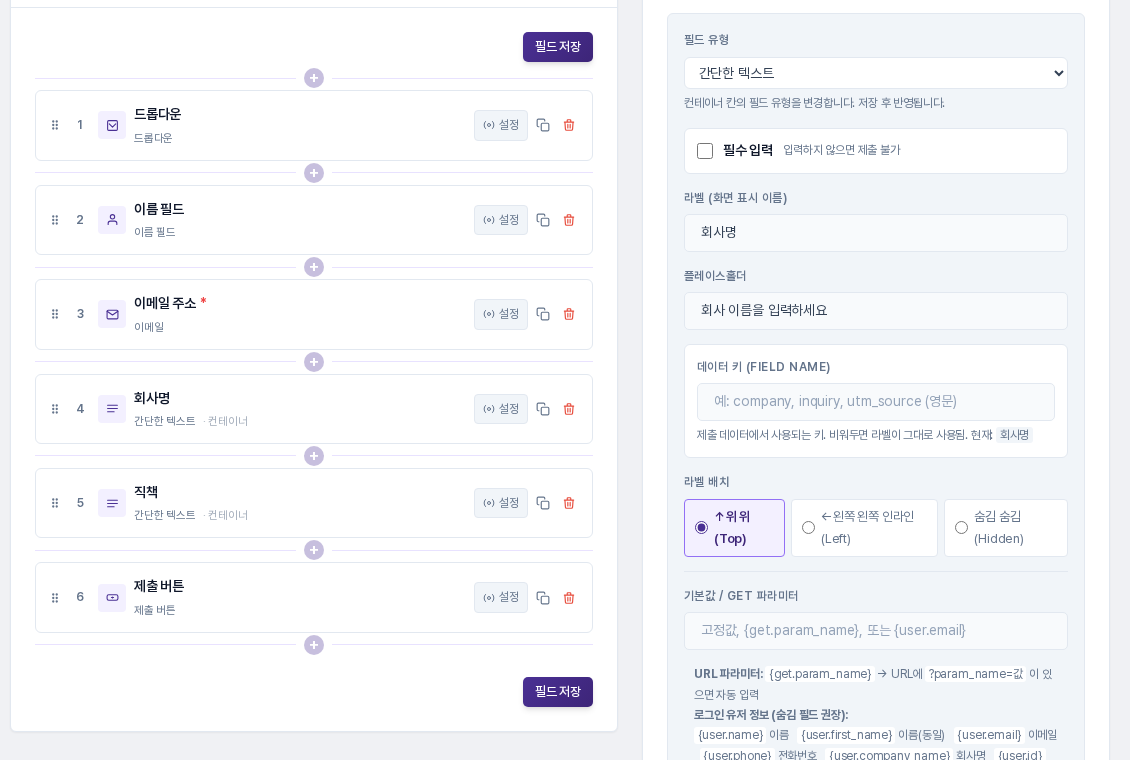1130x760 pixels.
Task: Open the 필드 유형 dropdown
Action: [876, 73]
